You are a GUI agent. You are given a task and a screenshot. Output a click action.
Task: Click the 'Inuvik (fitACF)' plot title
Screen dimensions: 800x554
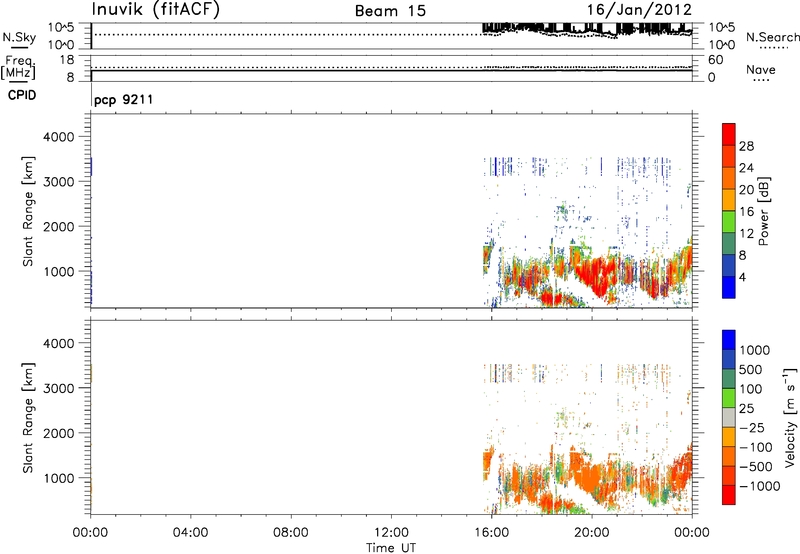pos(156,10)
